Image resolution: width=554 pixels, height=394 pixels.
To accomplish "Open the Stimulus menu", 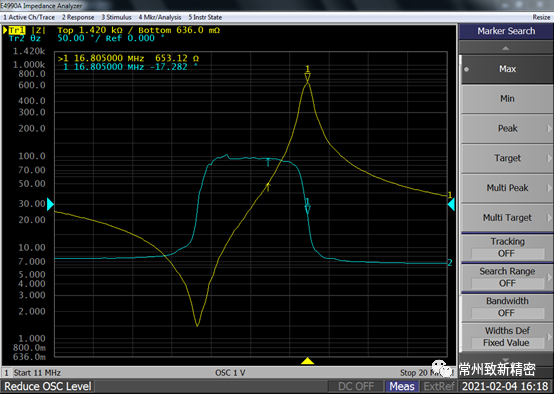I will (x=116, y=17).
